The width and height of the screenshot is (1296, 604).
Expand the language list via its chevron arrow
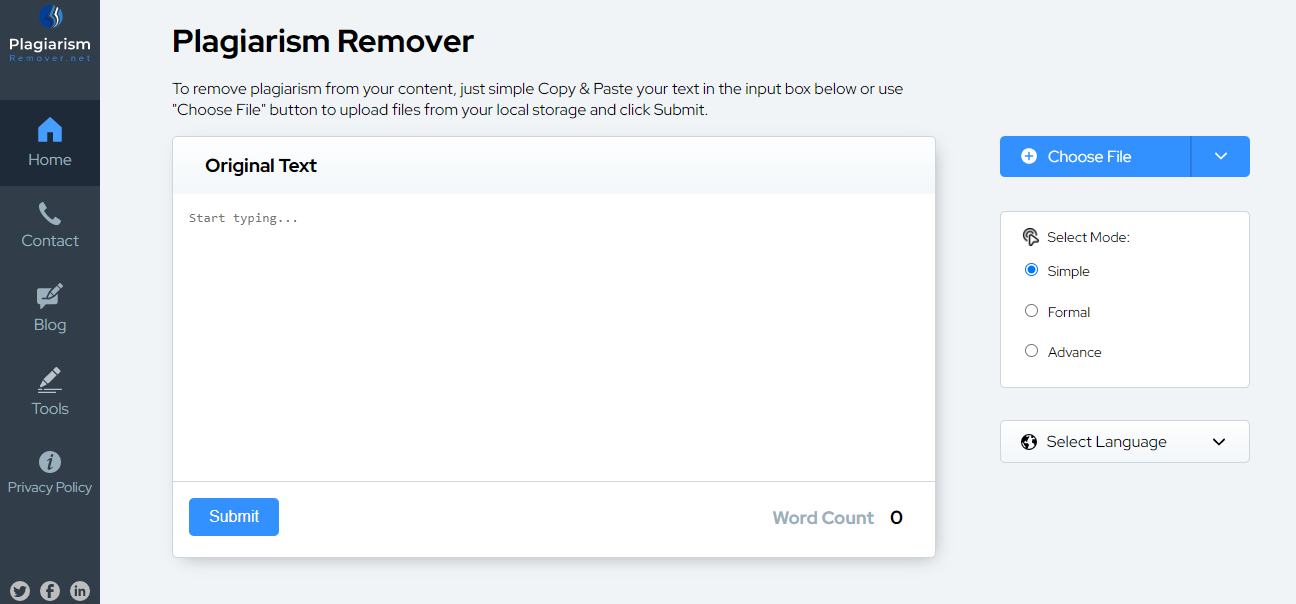[x=1218, y=441]
